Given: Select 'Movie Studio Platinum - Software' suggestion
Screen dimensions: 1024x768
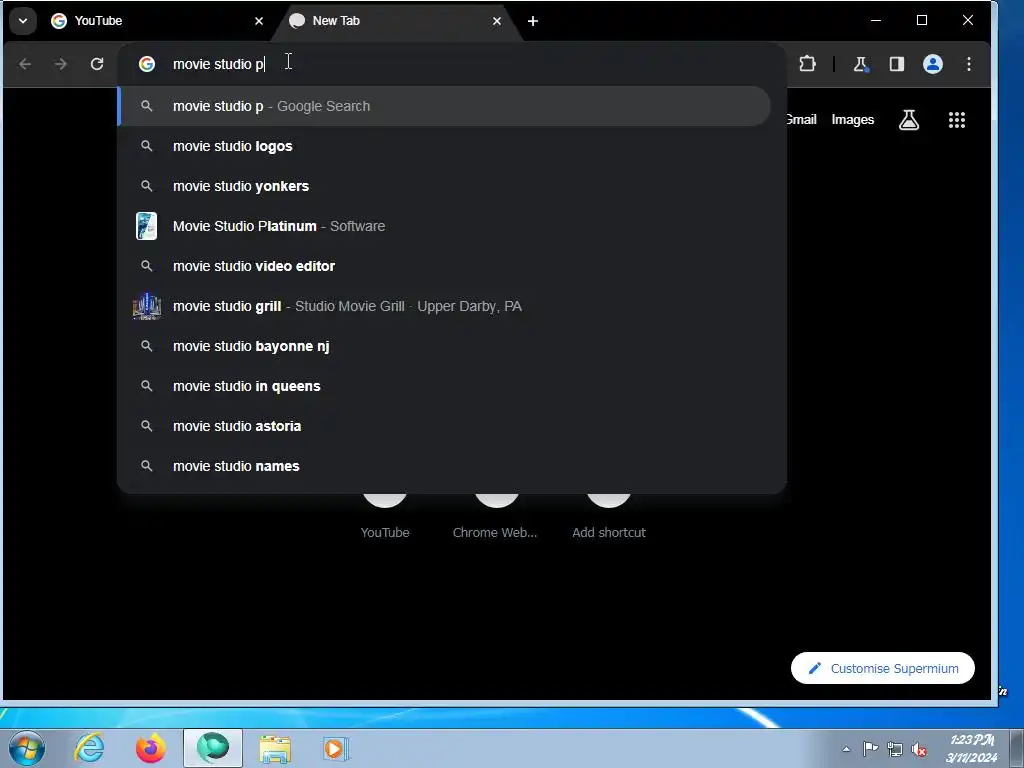Looking at the screenshot, I should tap(444, 226).
